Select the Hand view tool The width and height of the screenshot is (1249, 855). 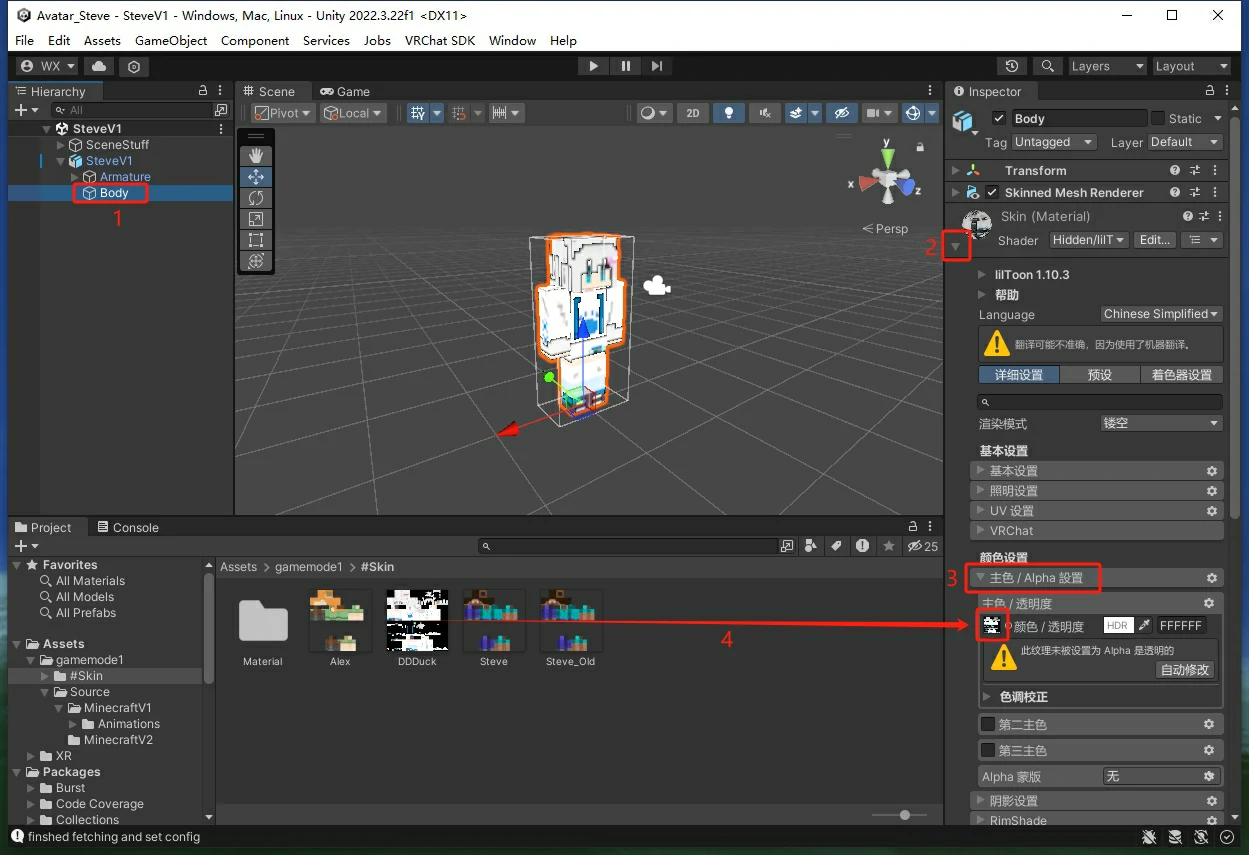[x=256, y=155]
